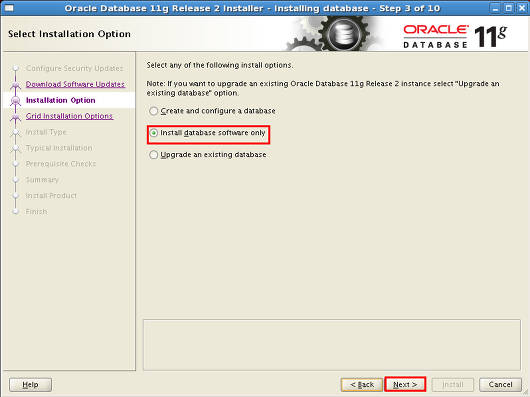Click the Grid Installation Options step marker icon
Image resolution: width=530 pixels, height=397 pixels.
(15, 117)
